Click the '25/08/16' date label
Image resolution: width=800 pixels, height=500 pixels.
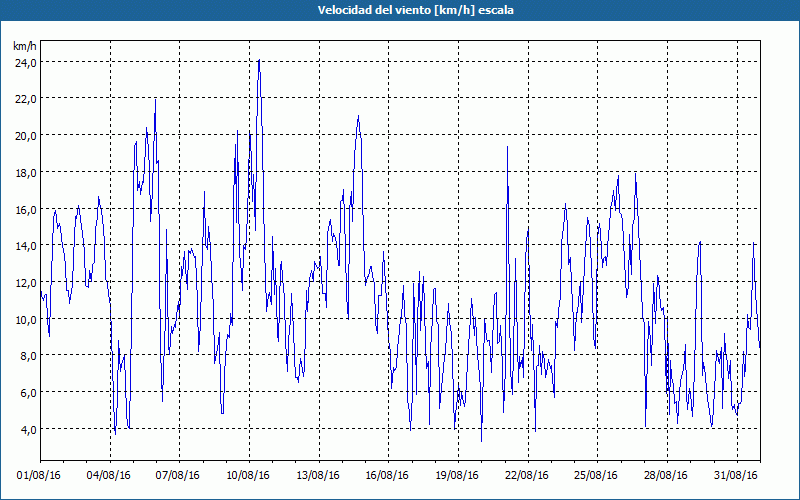pos(596,476)
